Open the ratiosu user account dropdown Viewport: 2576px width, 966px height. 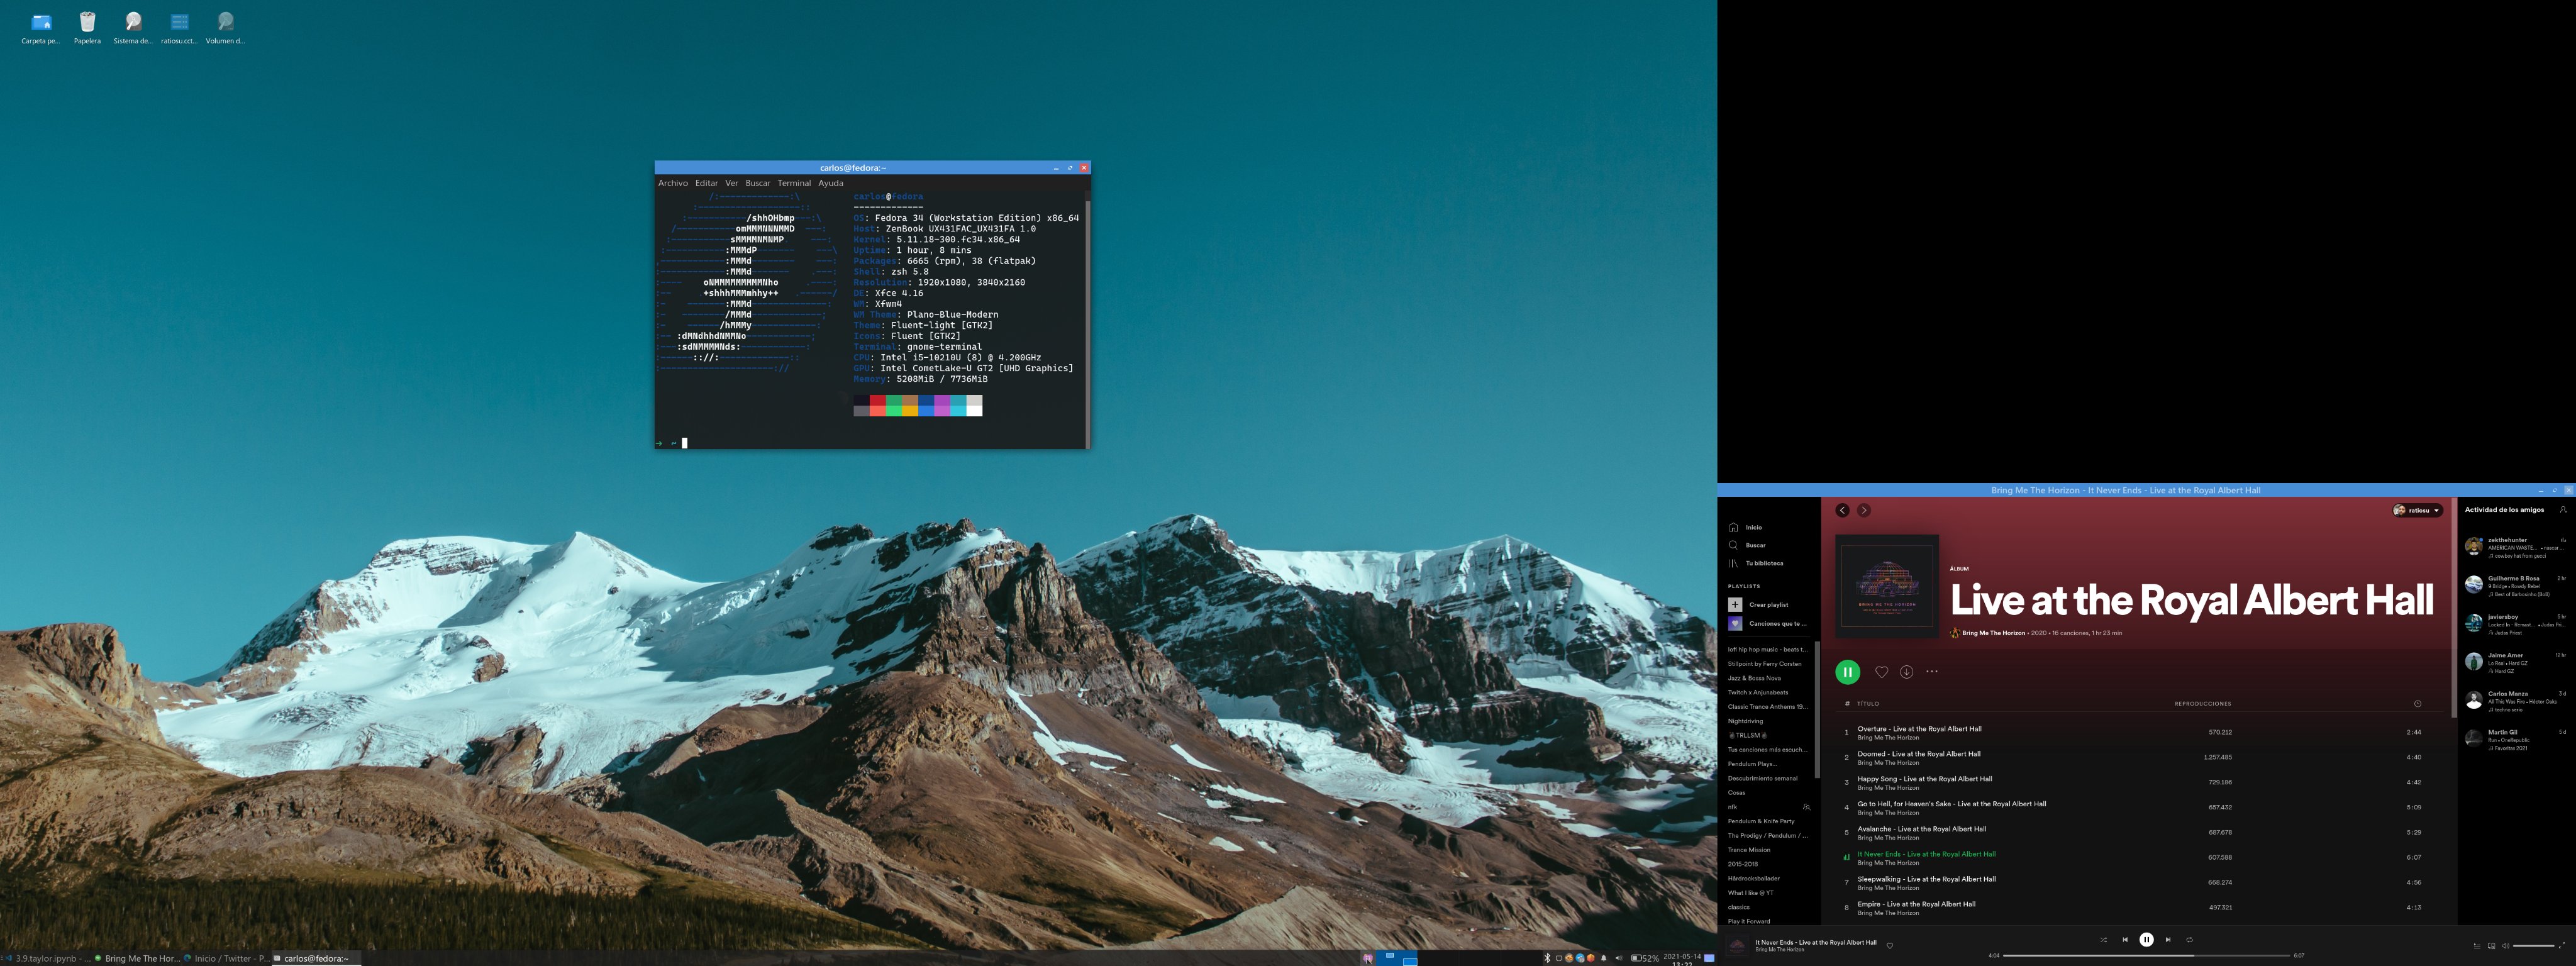pos(2417,510)
